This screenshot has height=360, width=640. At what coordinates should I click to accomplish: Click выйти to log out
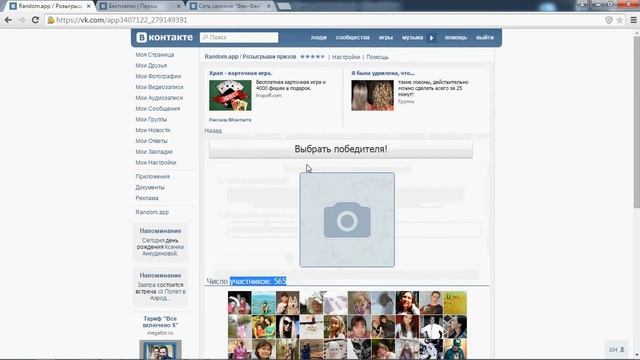tap(485, 37)
